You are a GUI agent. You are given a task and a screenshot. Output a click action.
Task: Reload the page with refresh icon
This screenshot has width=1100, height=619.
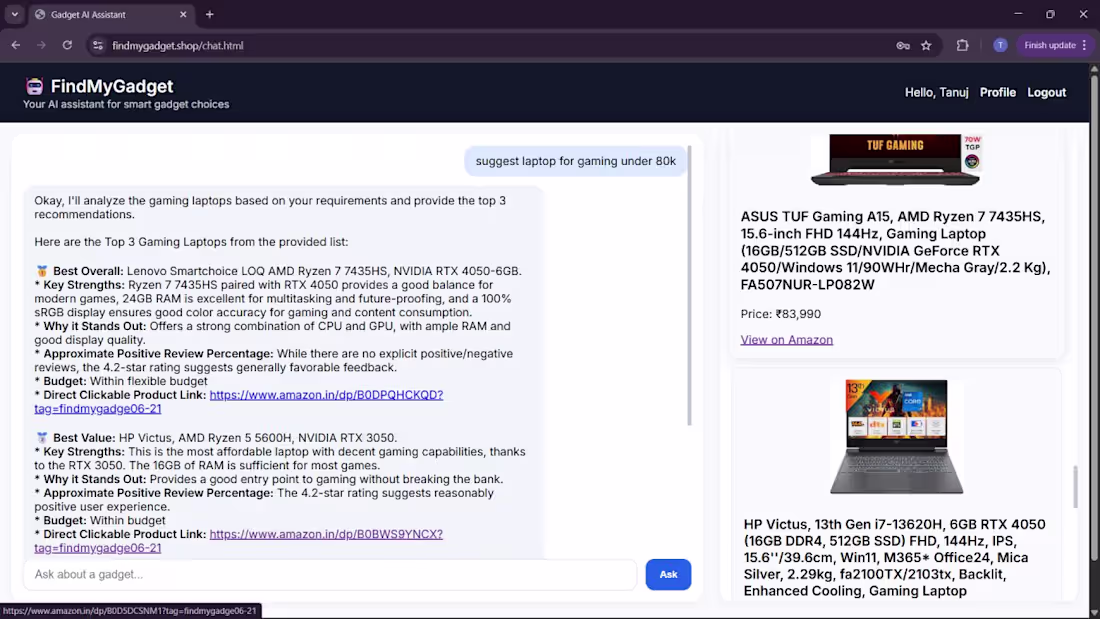[67, 46]
